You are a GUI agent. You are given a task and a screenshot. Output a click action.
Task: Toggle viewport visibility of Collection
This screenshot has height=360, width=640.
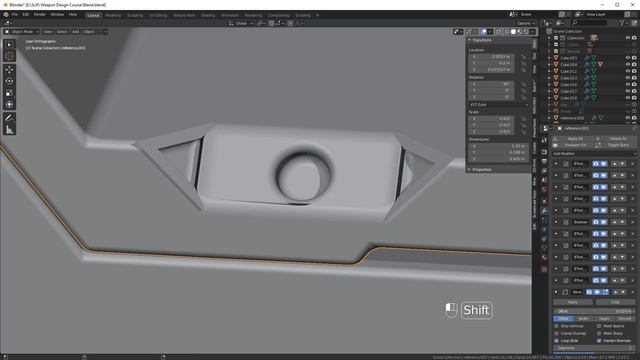point(628,38)
